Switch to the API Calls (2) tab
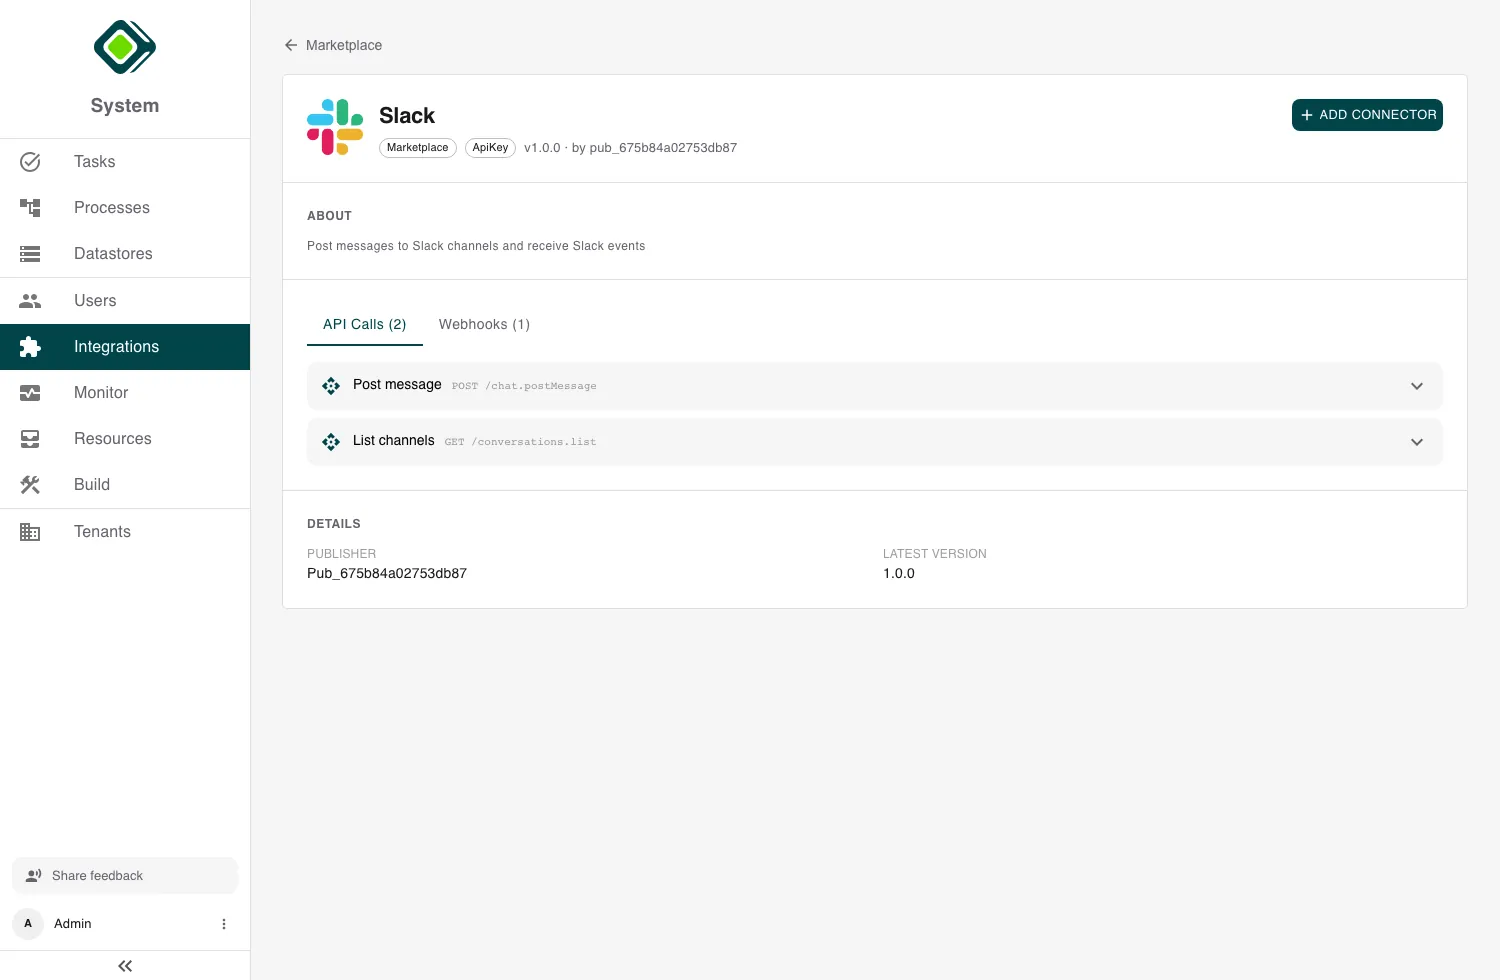This screenshot has width=1500, height=980. 365,325
